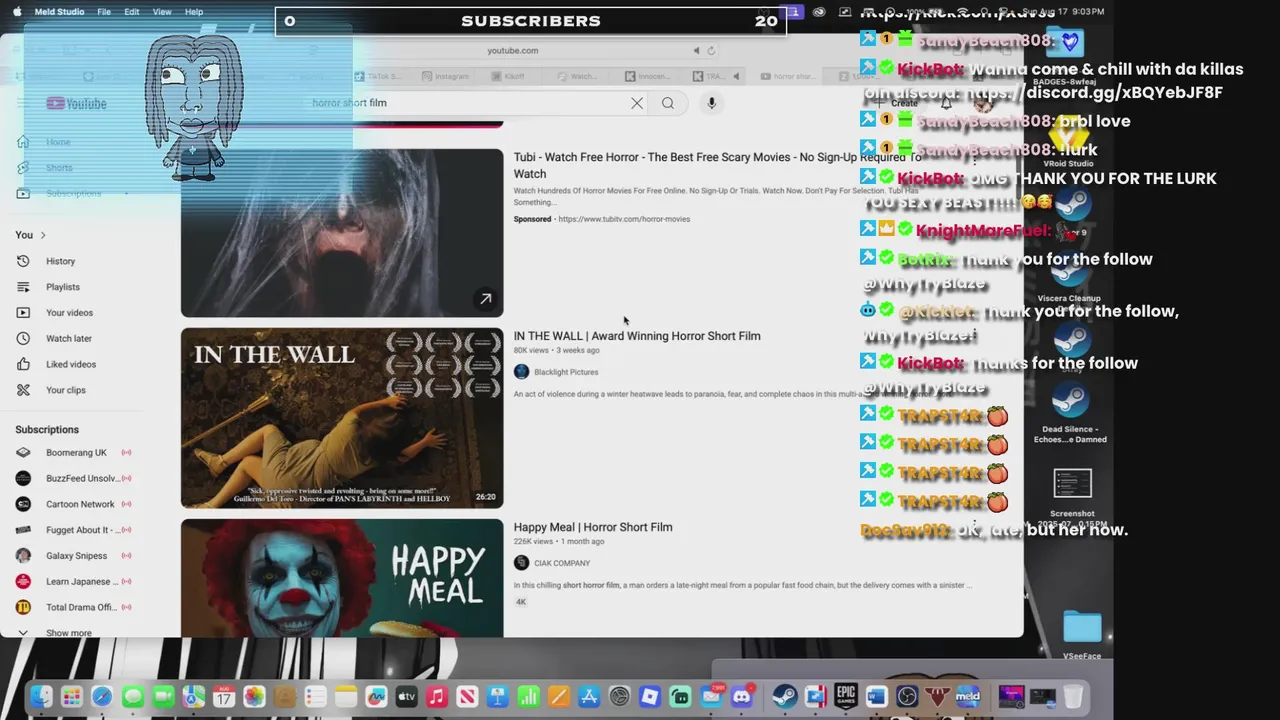
Task: Open the Trash in the Dock
Action: (1073, 697)
